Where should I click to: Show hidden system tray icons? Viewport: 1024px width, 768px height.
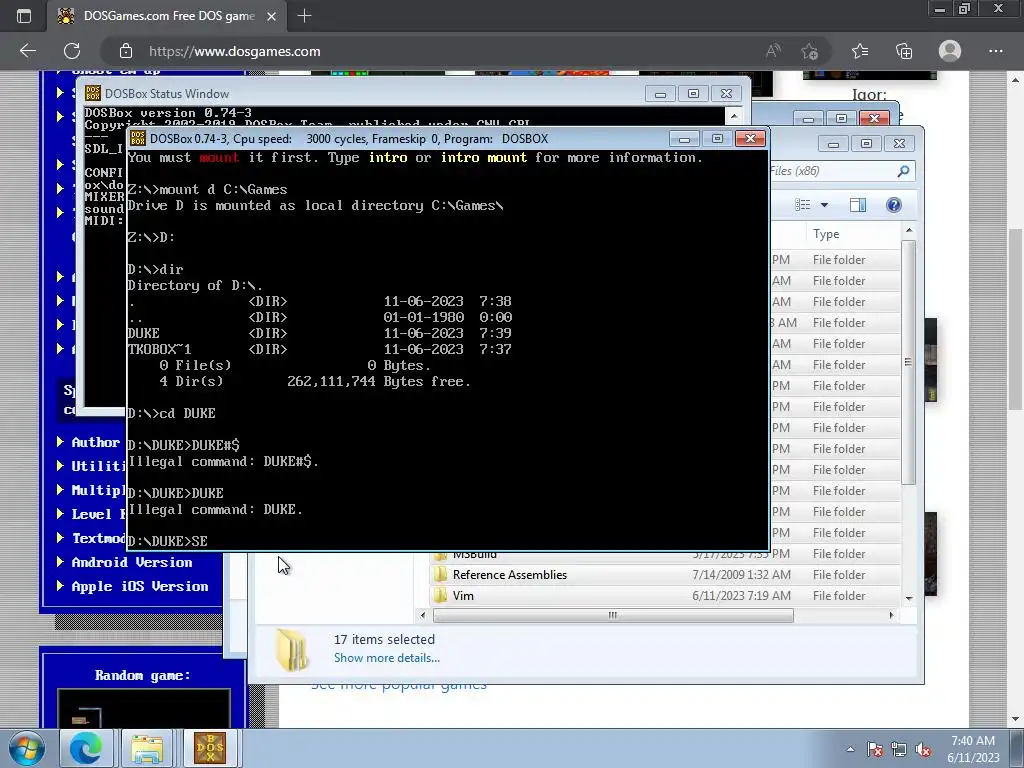click(x=850, y=749)
